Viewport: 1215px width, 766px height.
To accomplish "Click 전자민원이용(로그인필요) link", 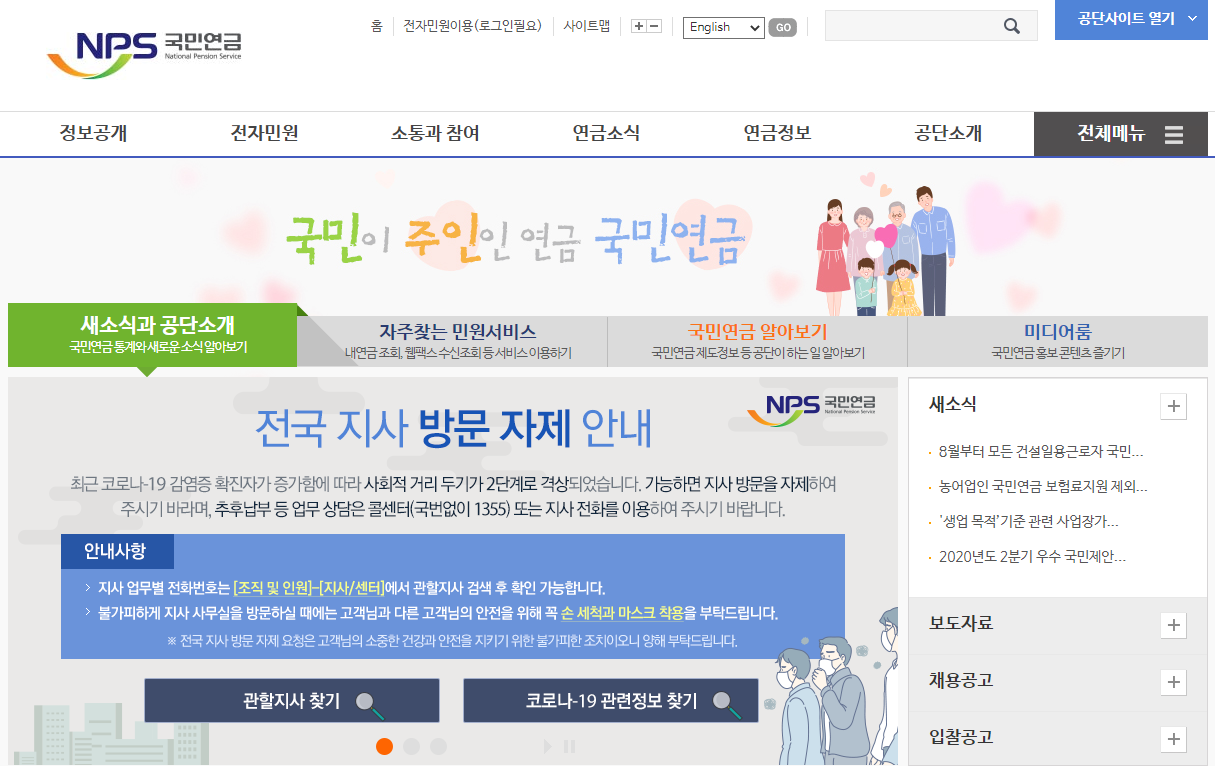I will [473, 26].
